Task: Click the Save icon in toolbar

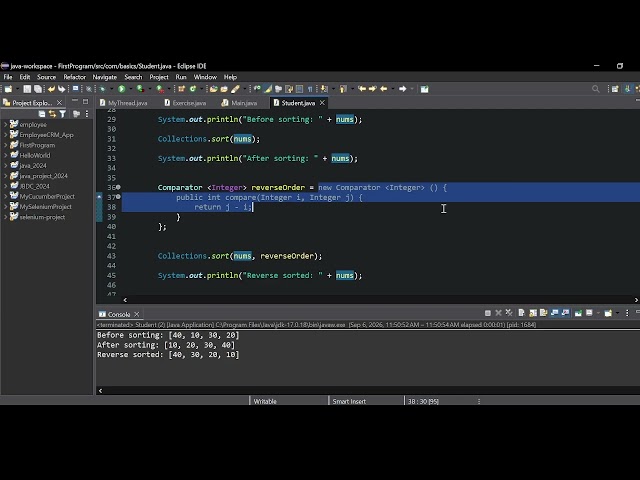Action: (27, 89)
